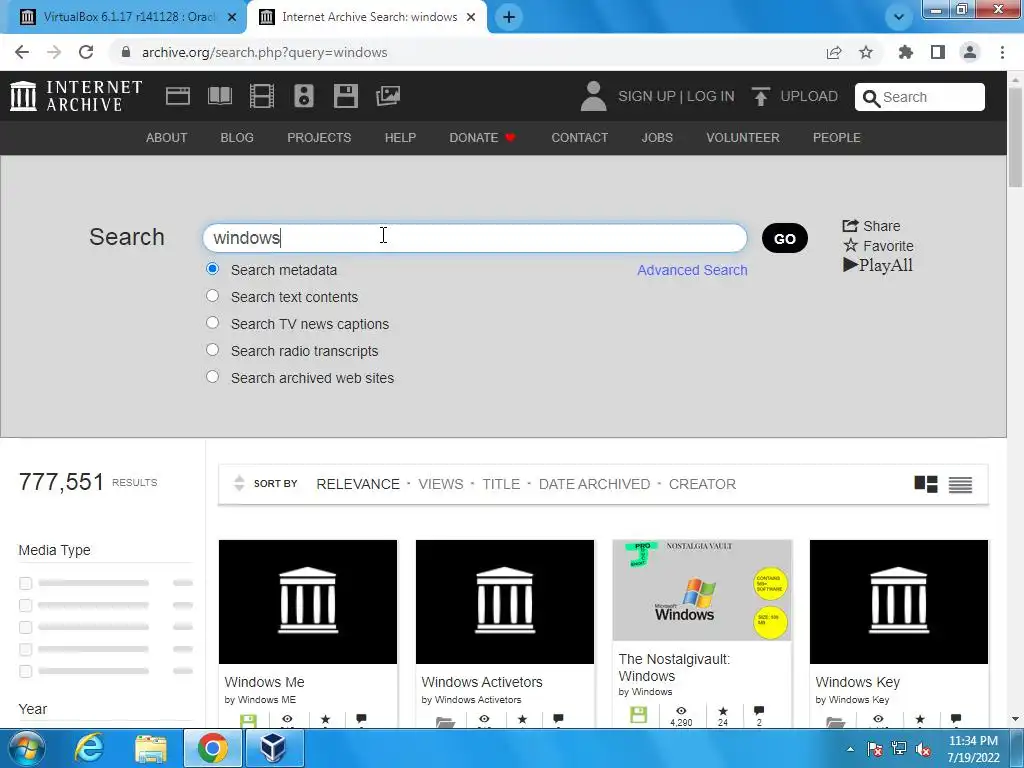
Task: Expand the Chrome tab search chevron
Action: coord(899,17)
